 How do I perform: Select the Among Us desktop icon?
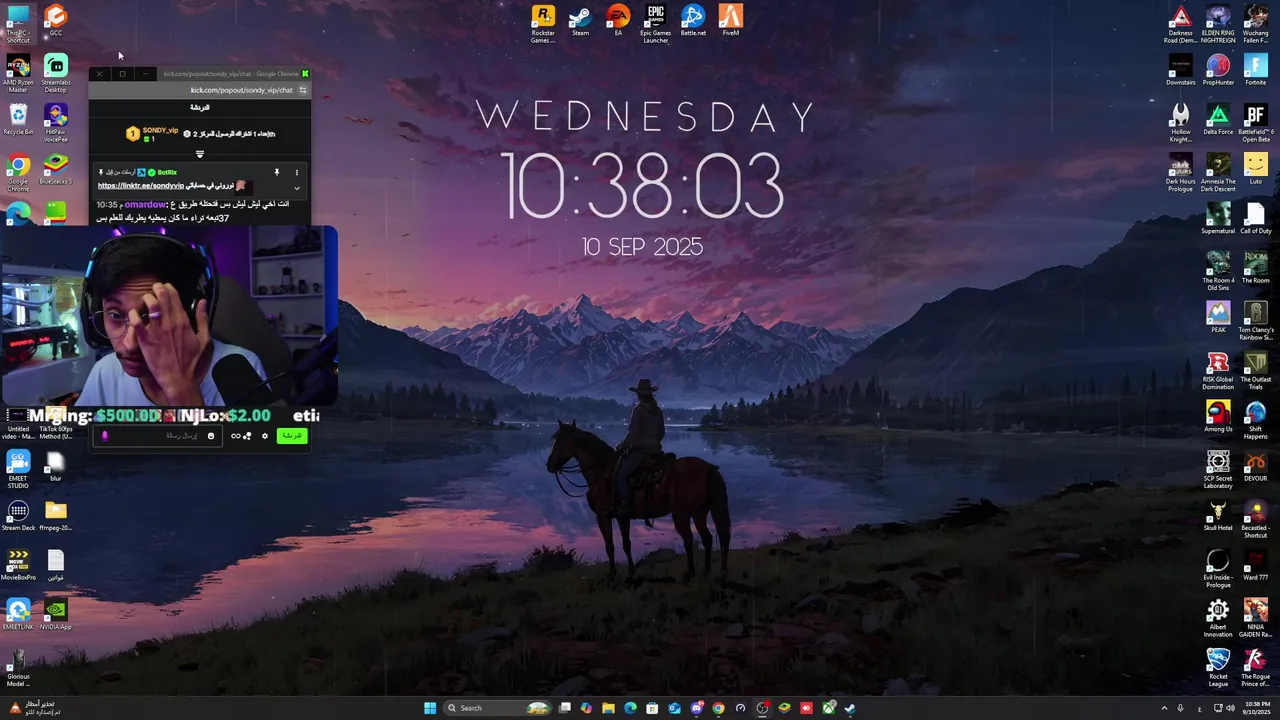click(x=1218, y=416)
